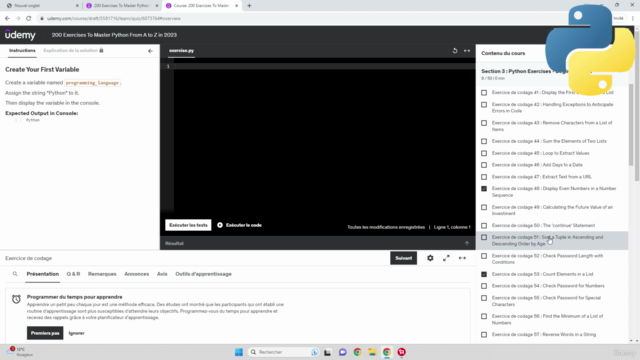The width and height of the screenshot is (640, 360).
Task: Reset the code with the refresh icon
Action: coord(455,51)
